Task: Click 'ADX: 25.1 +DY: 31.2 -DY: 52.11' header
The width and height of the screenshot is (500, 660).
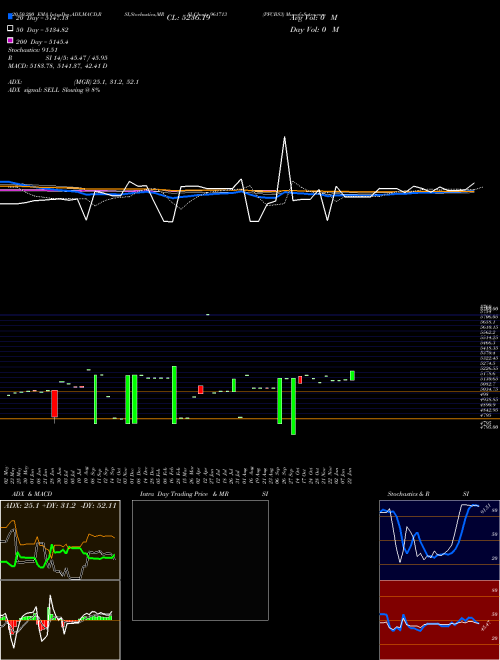Action: click(60, 506)
